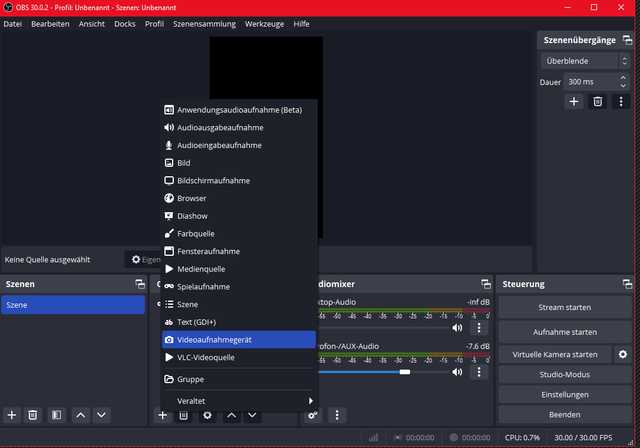This screenshot has height=448, width=640.
Task: Choose Fensteraufnahme source
Action: click(239, 251)
